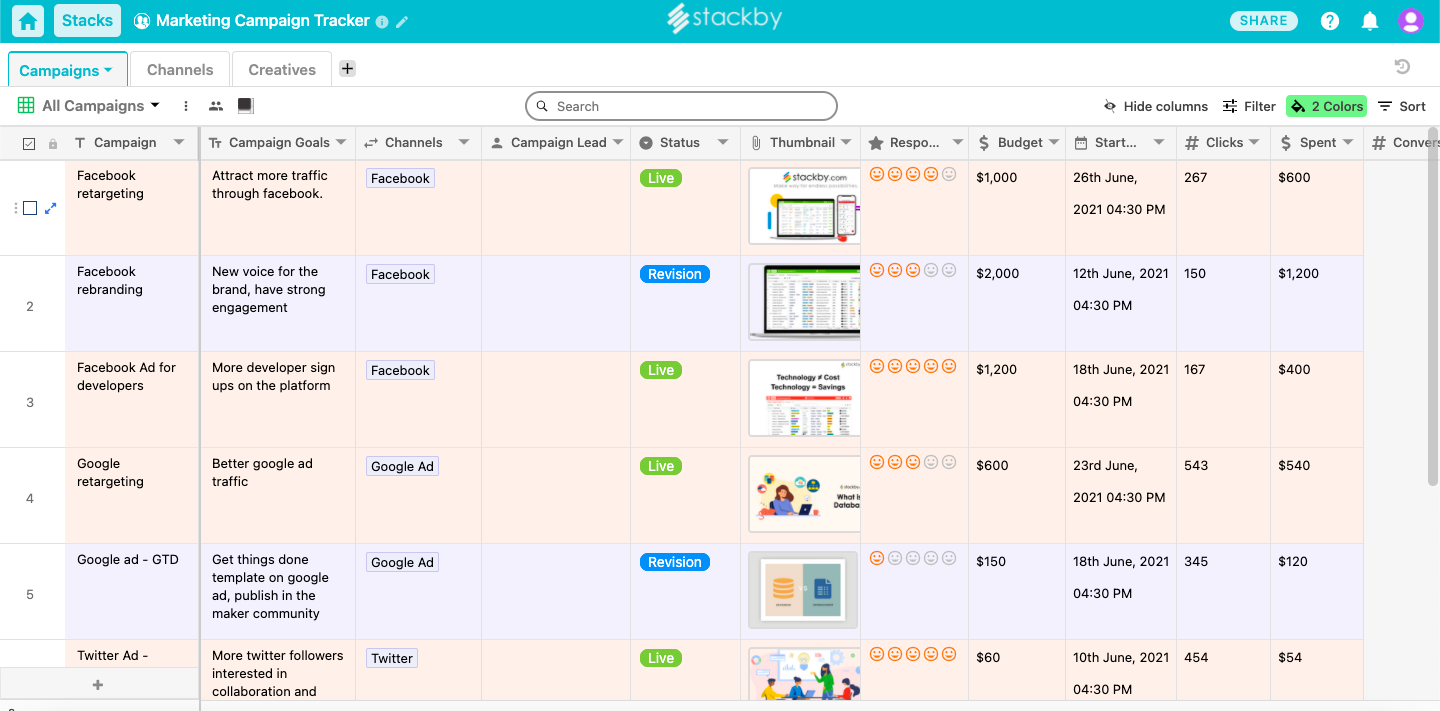
Task: Open the help question mark icon
Action: pyautogui.click(x=1329, y=21)
